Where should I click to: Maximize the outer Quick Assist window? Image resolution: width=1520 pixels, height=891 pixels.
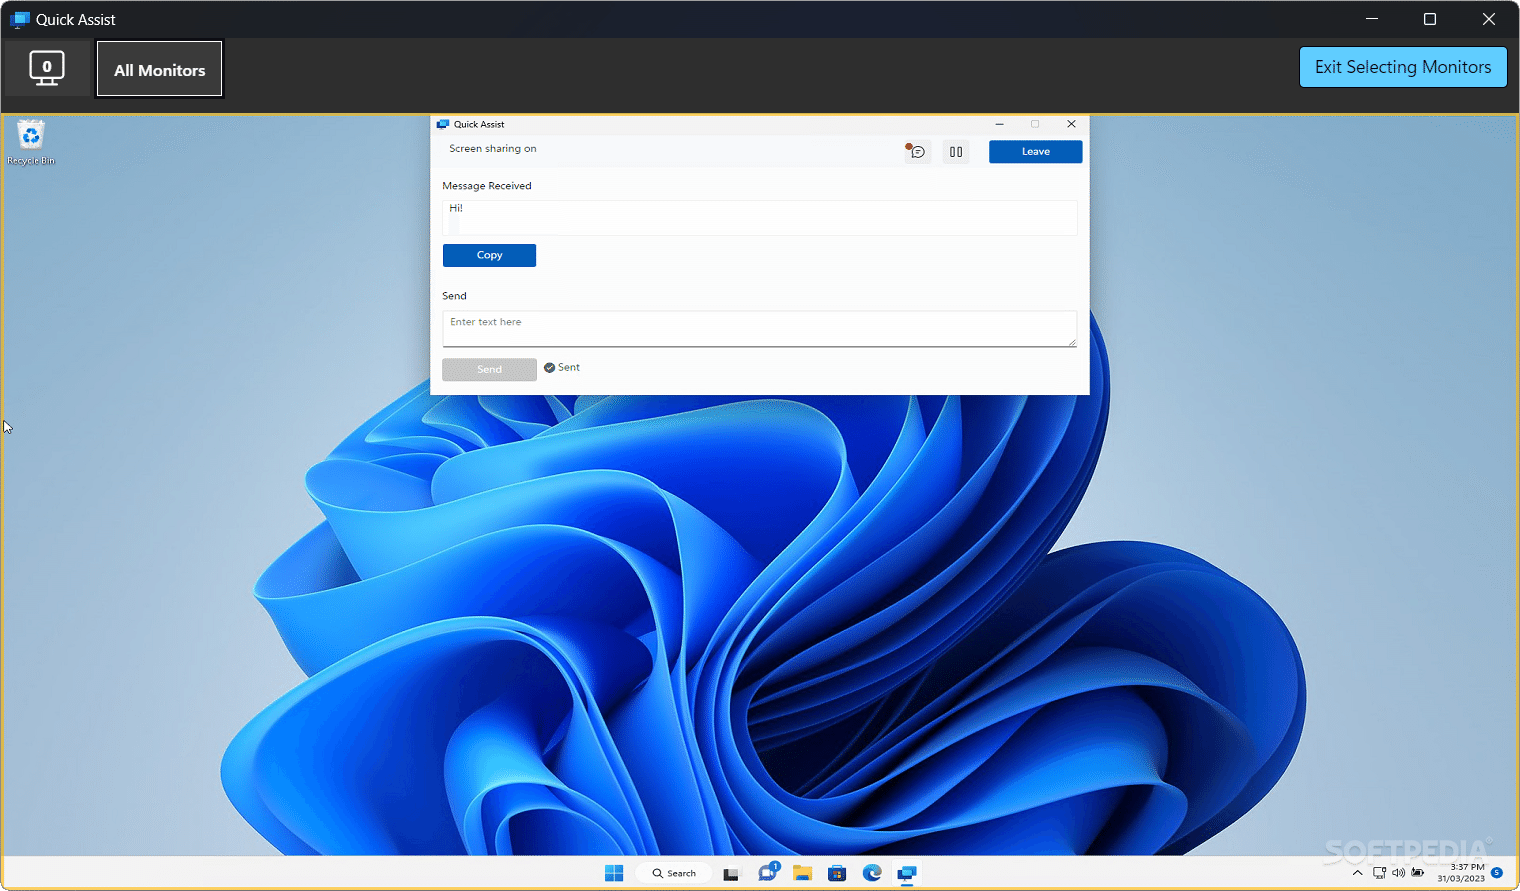click(x=1430, y=19)
